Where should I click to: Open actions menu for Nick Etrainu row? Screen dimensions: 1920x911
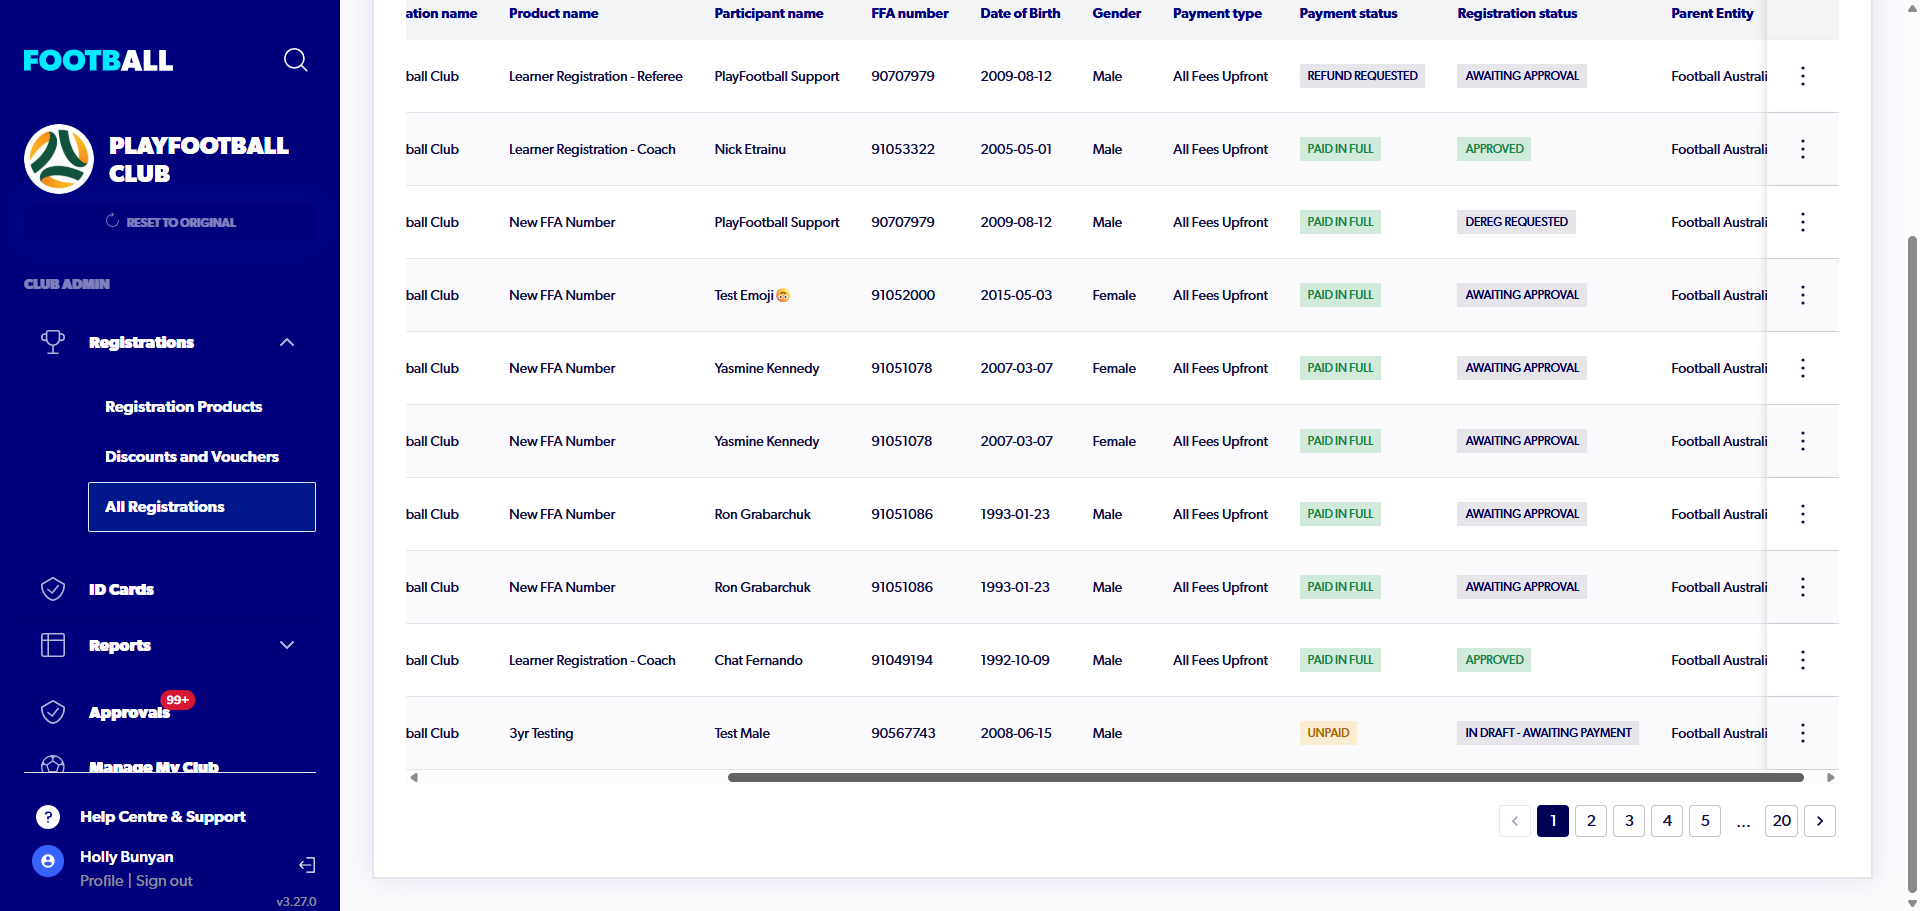[x=1803, y=149]
